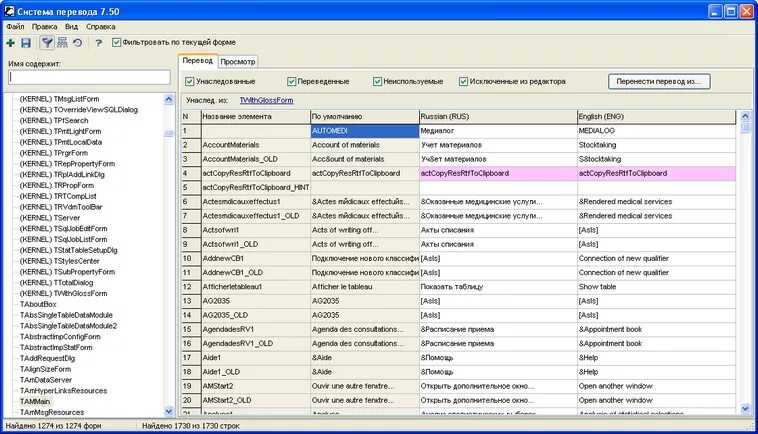Image resolution: width=758 pixels, height=434 pixels.
Task: Select (KERNEL) TRVdmToolBar in list
Action: pyautogui.click(x=60, y=207)
